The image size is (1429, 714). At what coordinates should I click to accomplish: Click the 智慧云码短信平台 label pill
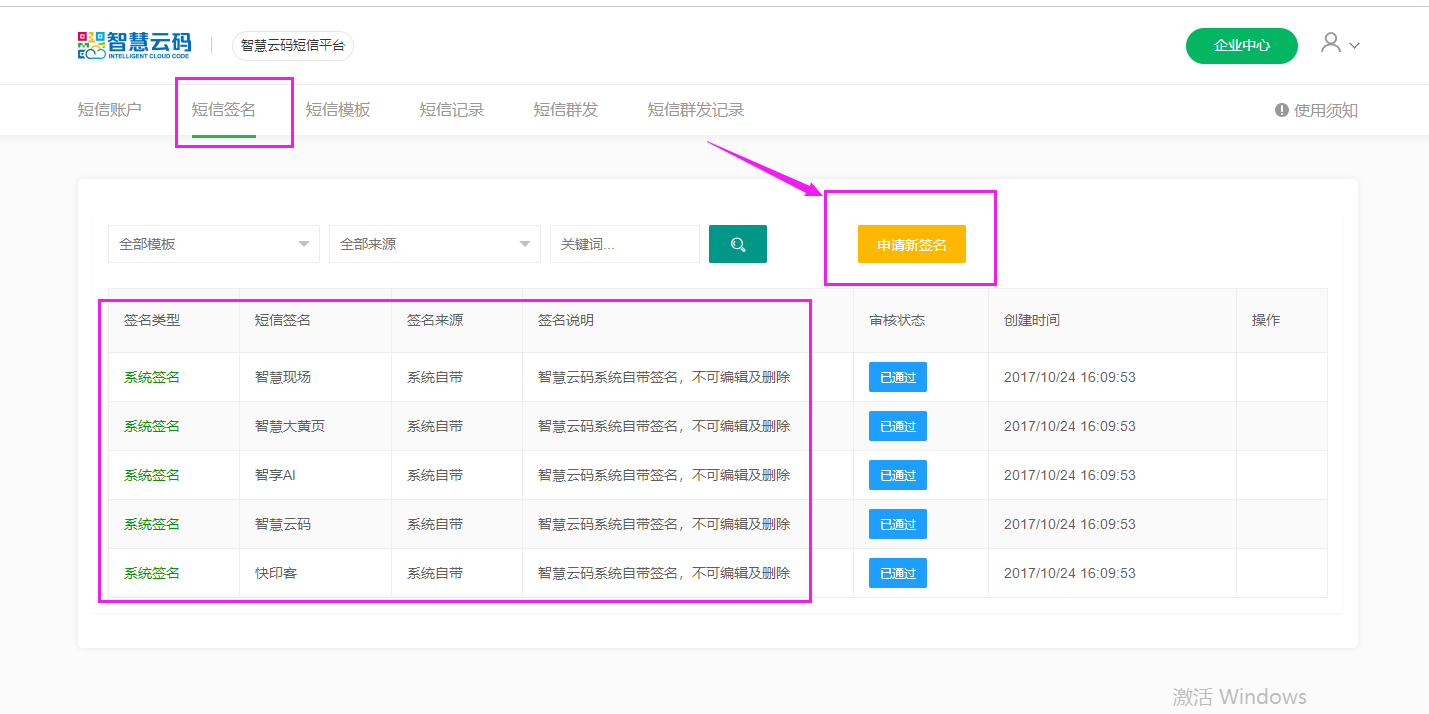pyautogui.click(x=292, y=46)
